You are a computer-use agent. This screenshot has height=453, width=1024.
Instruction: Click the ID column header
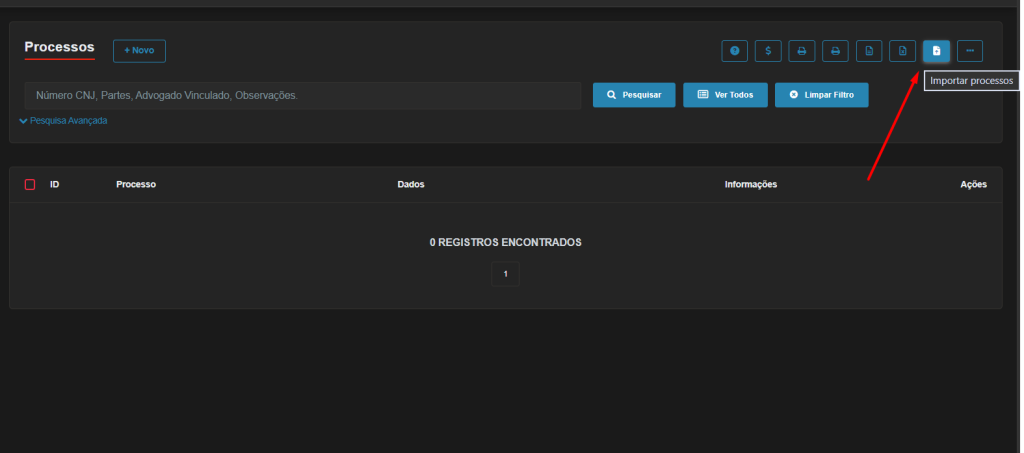[x=55, y=185]
